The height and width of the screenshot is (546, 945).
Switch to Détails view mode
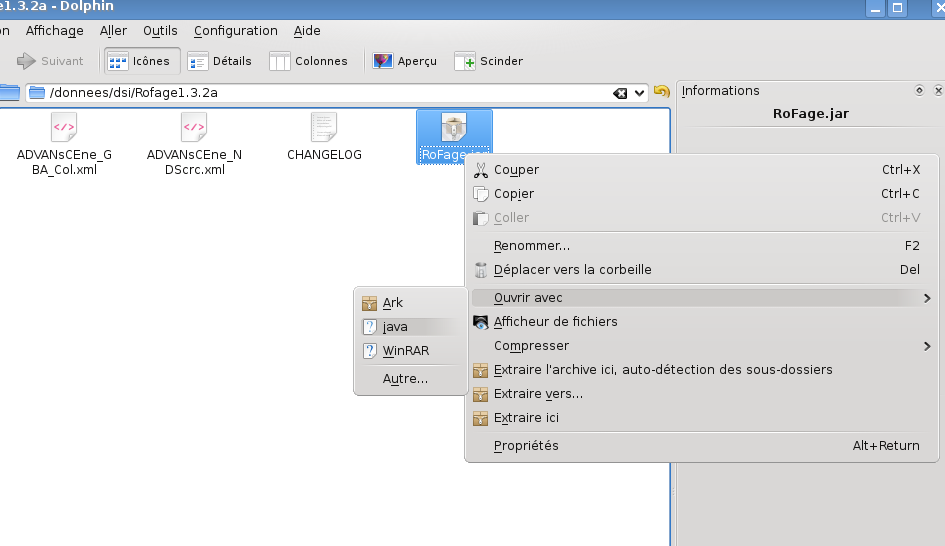220,61
